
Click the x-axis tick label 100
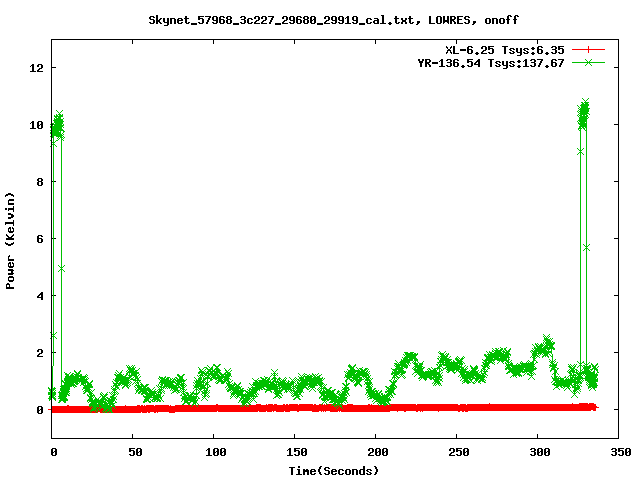point(216,452)
